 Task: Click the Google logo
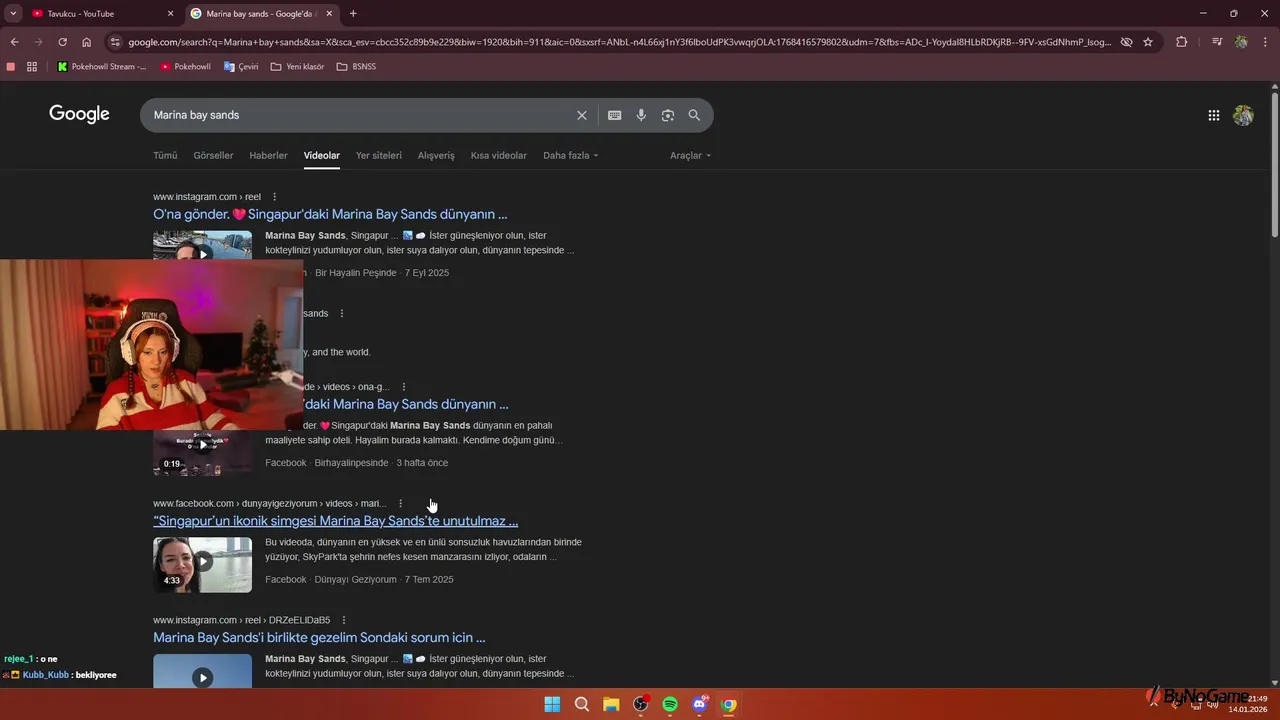[79, 115]
